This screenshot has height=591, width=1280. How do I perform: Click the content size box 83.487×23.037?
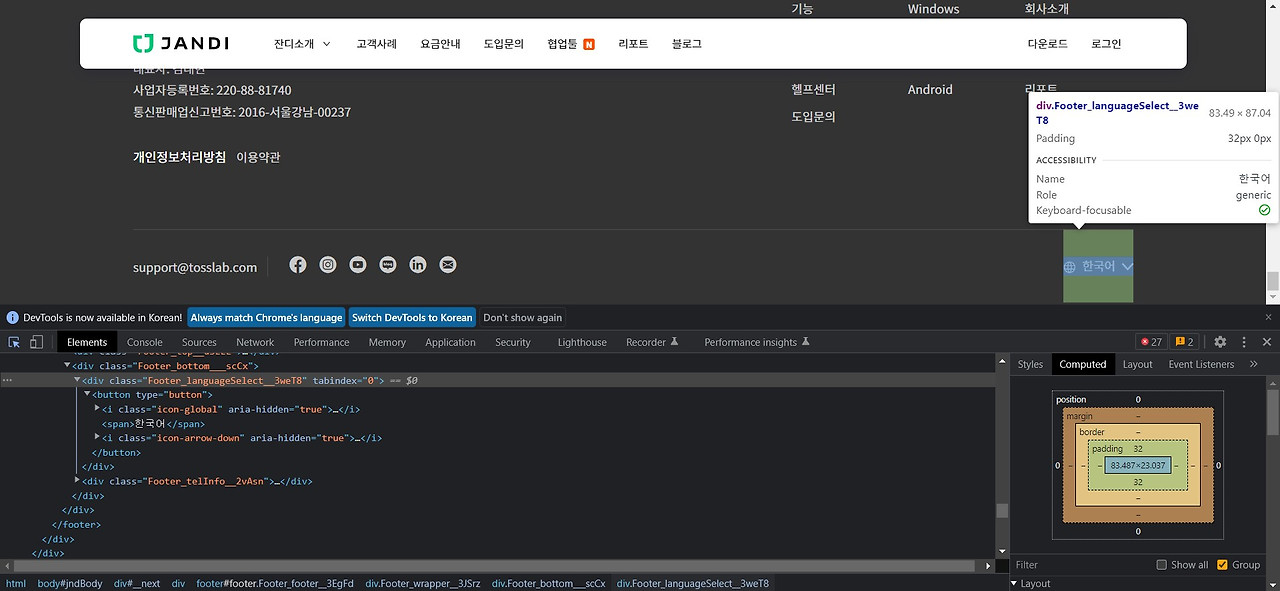pos(1138,466)
